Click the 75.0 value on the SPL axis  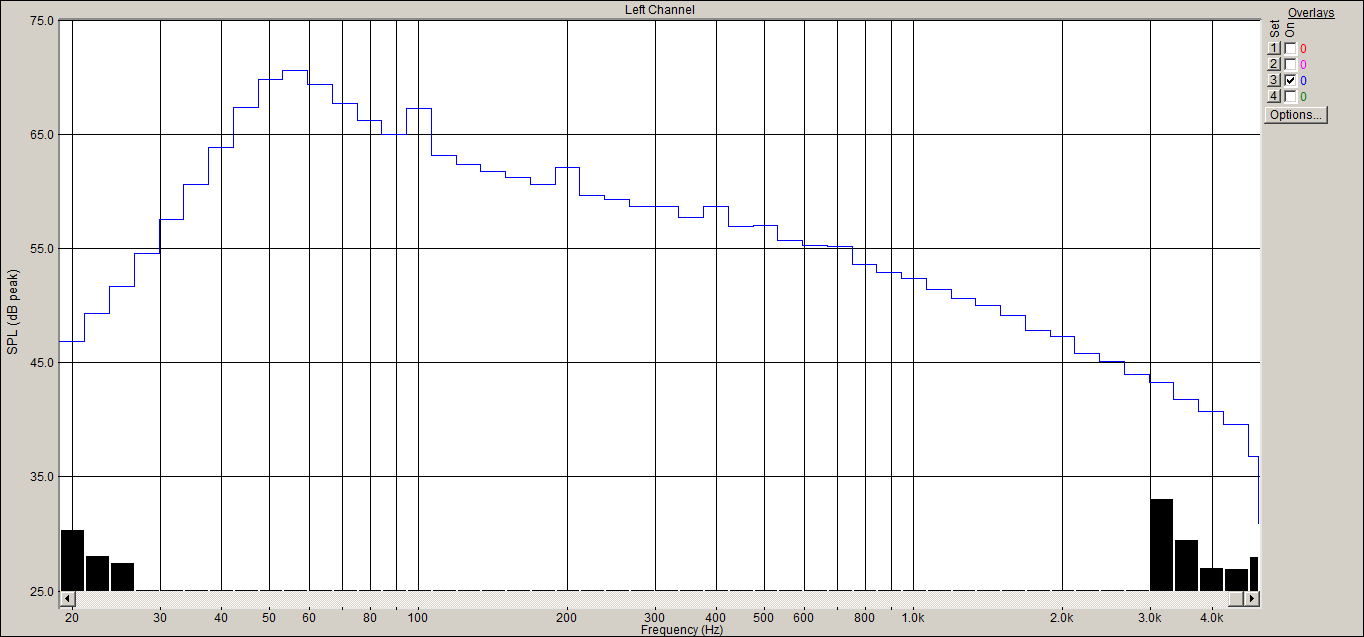[x=42, y=20]
